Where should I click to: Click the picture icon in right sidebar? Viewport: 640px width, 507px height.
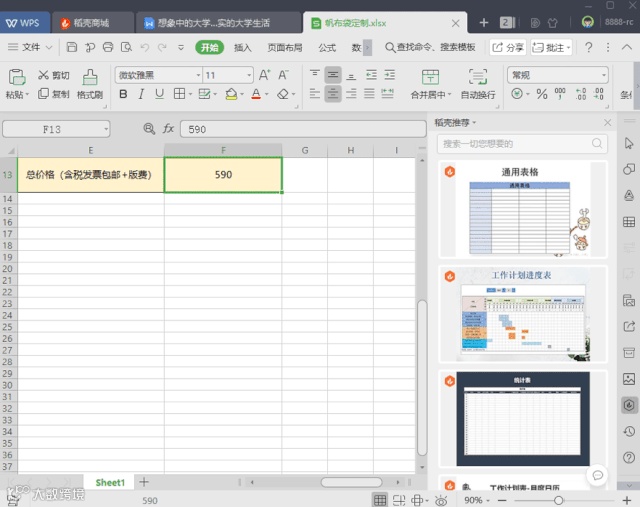(629, 379)
